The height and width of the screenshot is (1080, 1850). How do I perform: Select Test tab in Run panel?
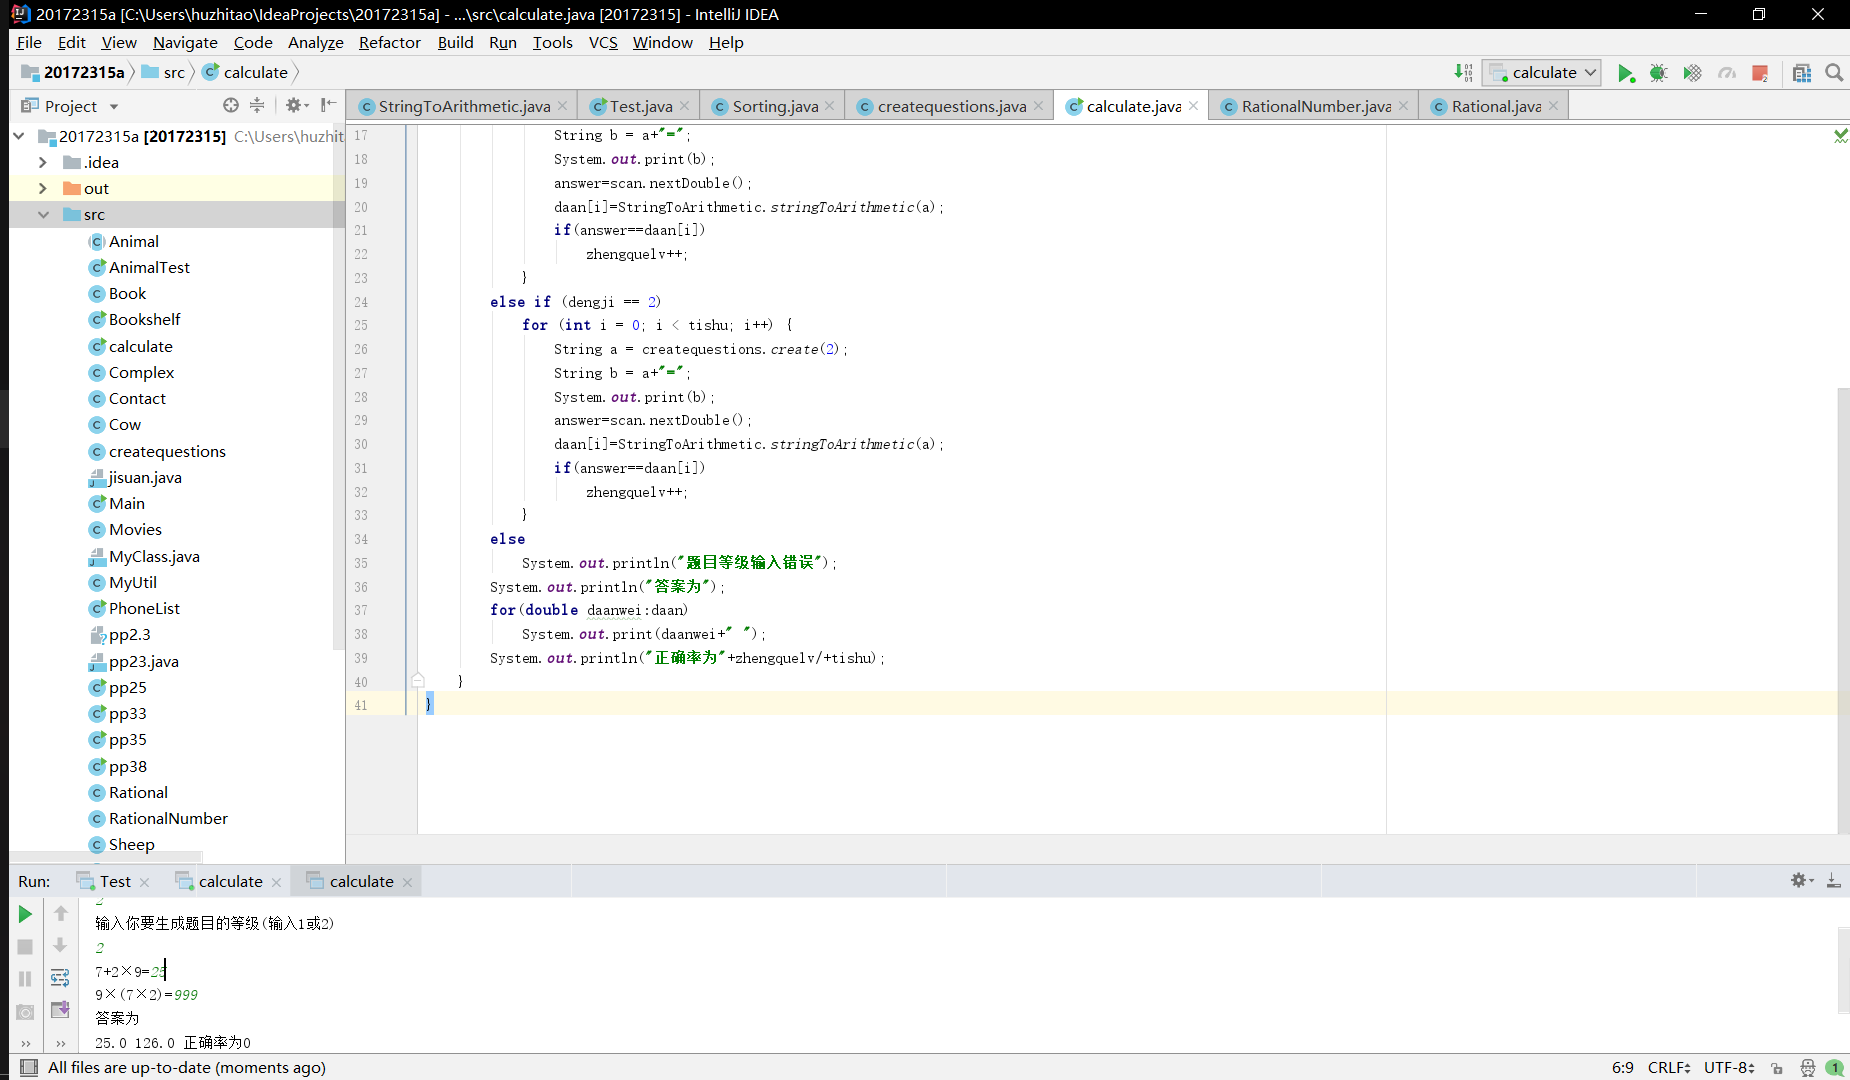point(115,881)
